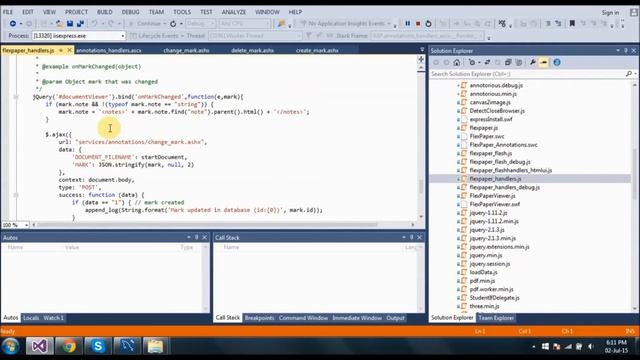This screenshot has height=360, width=640.
Task: Switch to the Immediate Window tab
Action: pos(357,318)
